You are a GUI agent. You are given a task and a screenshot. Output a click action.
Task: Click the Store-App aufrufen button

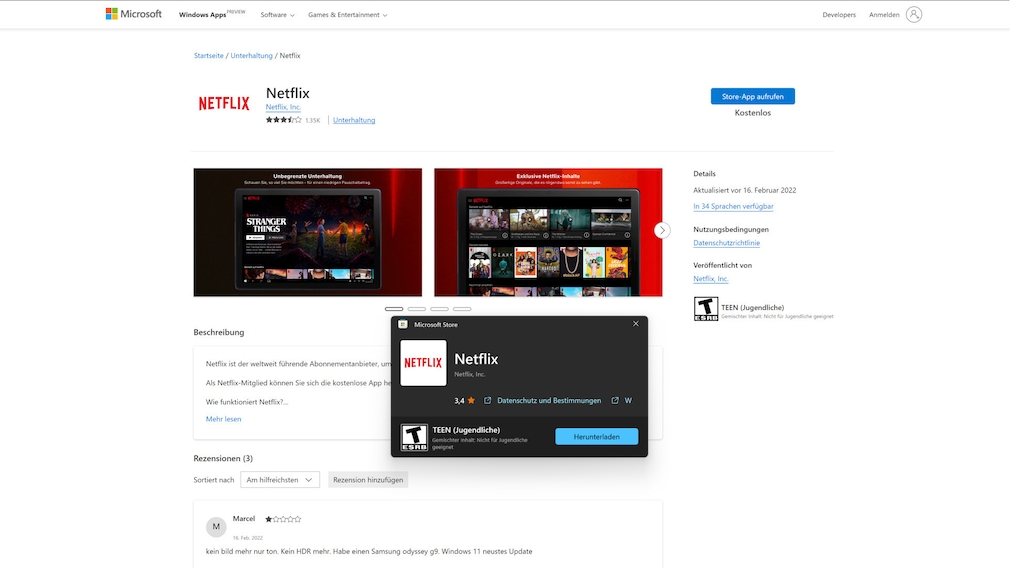coord(752,97)
